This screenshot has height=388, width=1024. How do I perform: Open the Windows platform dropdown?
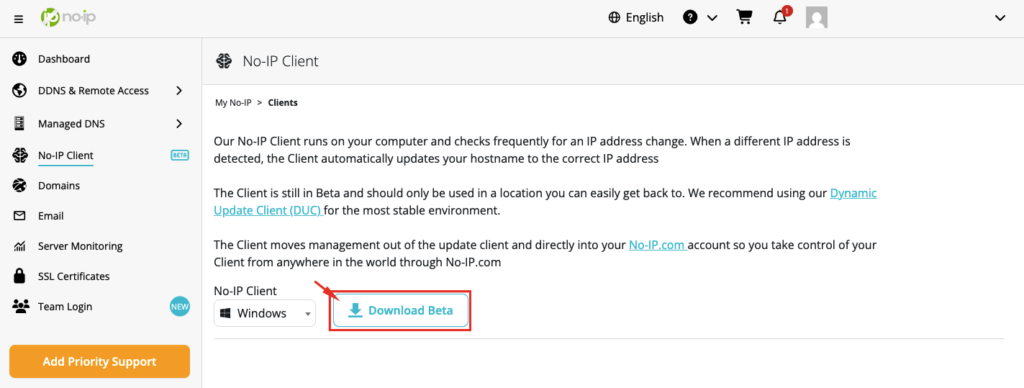click(x=264, y=314)
